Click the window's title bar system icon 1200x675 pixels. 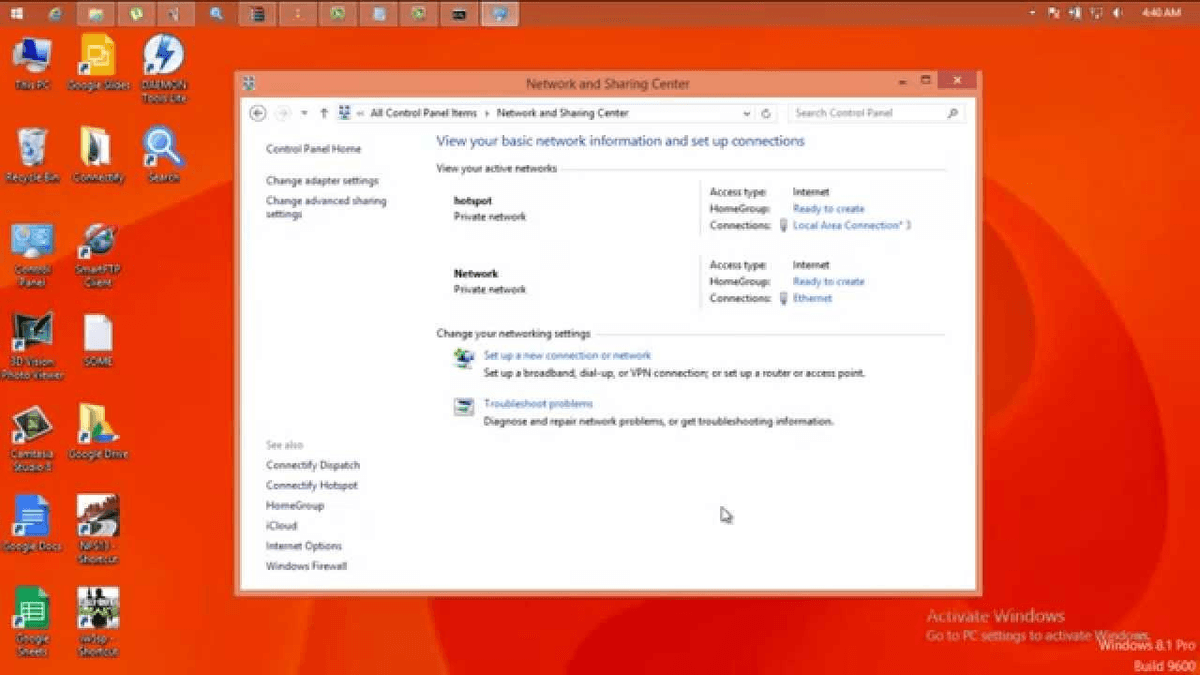[249, 84]
